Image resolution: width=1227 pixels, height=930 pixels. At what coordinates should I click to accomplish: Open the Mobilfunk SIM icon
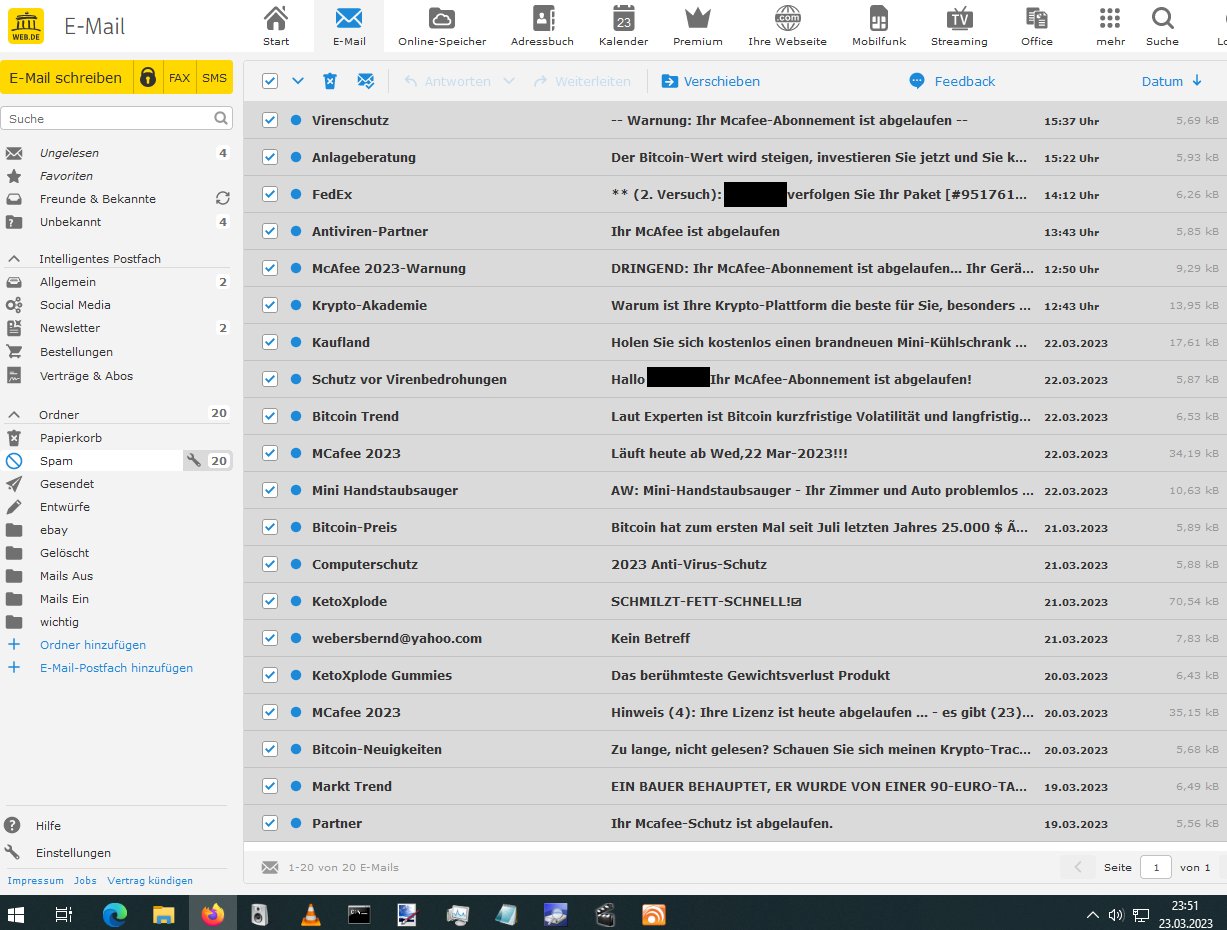coord(878,18)
